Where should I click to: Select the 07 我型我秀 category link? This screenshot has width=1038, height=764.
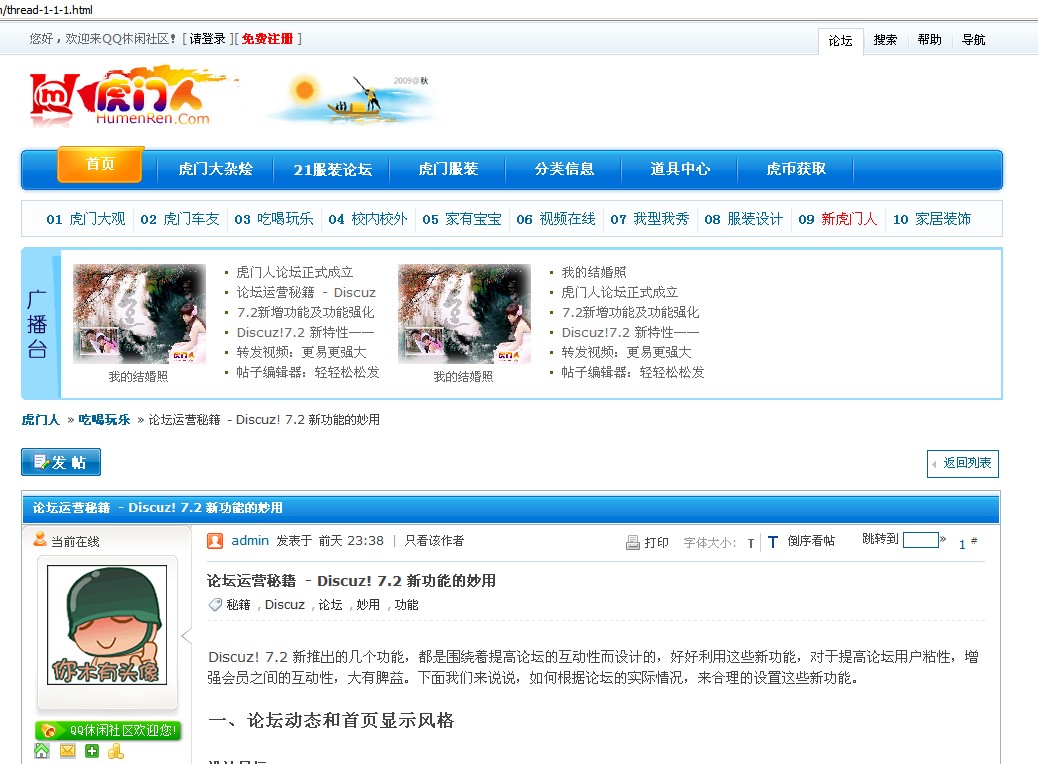[650, 219]
